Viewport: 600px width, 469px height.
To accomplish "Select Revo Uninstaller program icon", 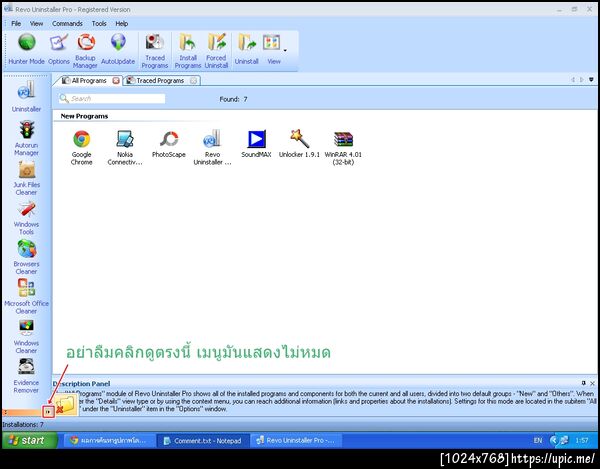I will tap(212, 148).
